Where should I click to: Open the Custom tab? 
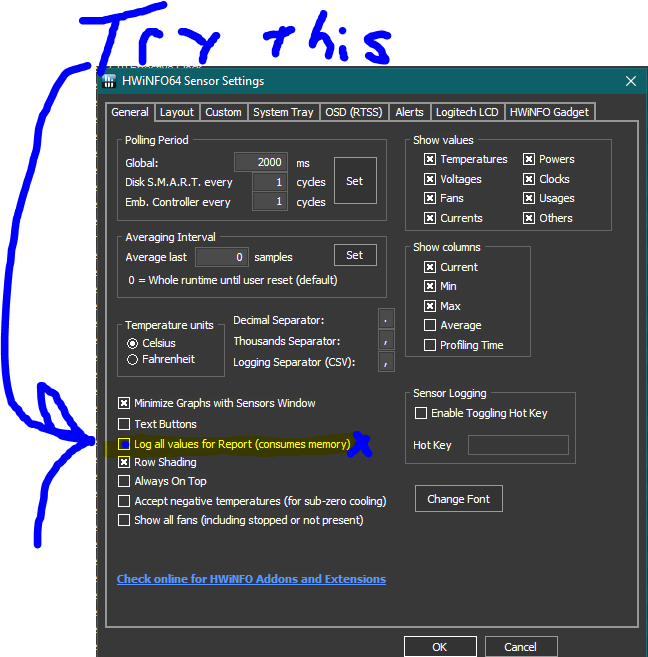(x=223, y=112)
